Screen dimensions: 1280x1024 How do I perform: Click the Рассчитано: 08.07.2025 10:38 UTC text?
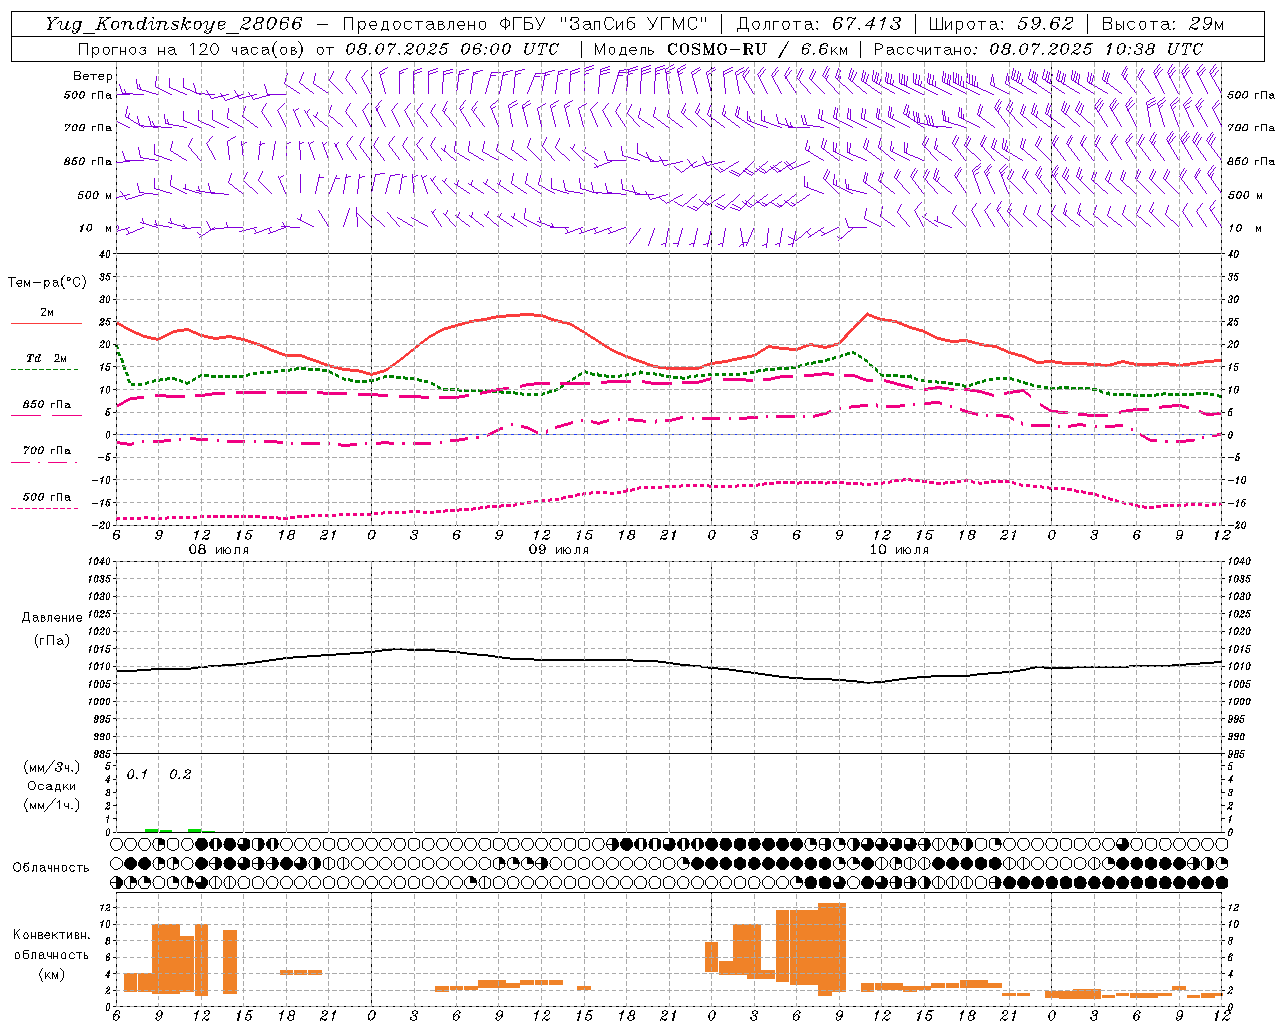pyautogui.click(x=1038, y=49)
